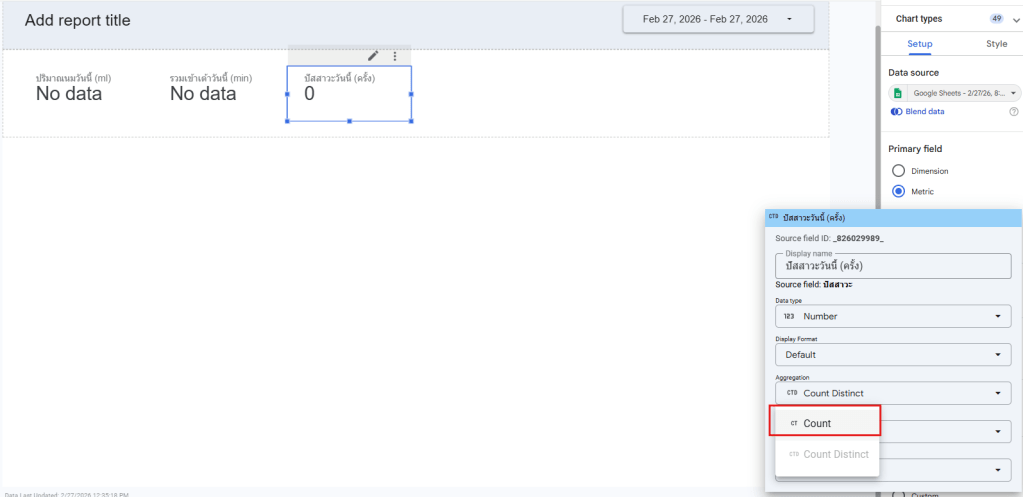Click the CTD icon in the metric editor header

tap(773, 216)
